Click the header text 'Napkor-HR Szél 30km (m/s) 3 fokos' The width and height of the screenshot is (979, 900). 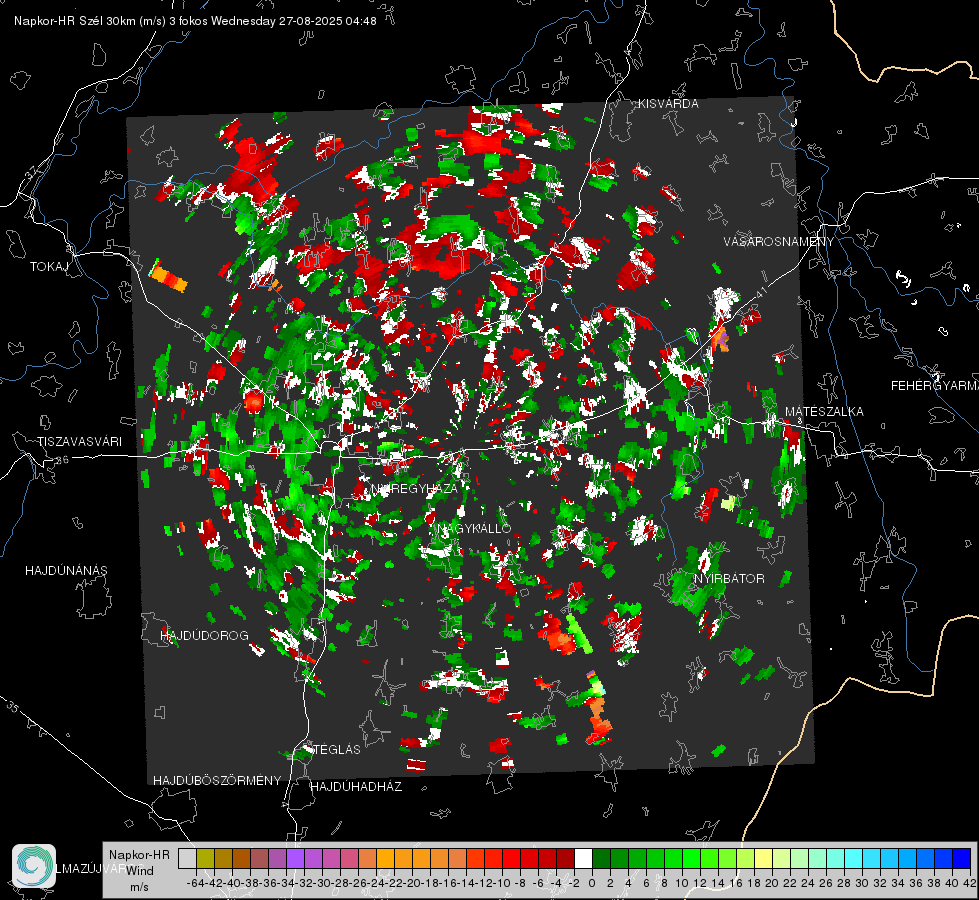[111, 21]
